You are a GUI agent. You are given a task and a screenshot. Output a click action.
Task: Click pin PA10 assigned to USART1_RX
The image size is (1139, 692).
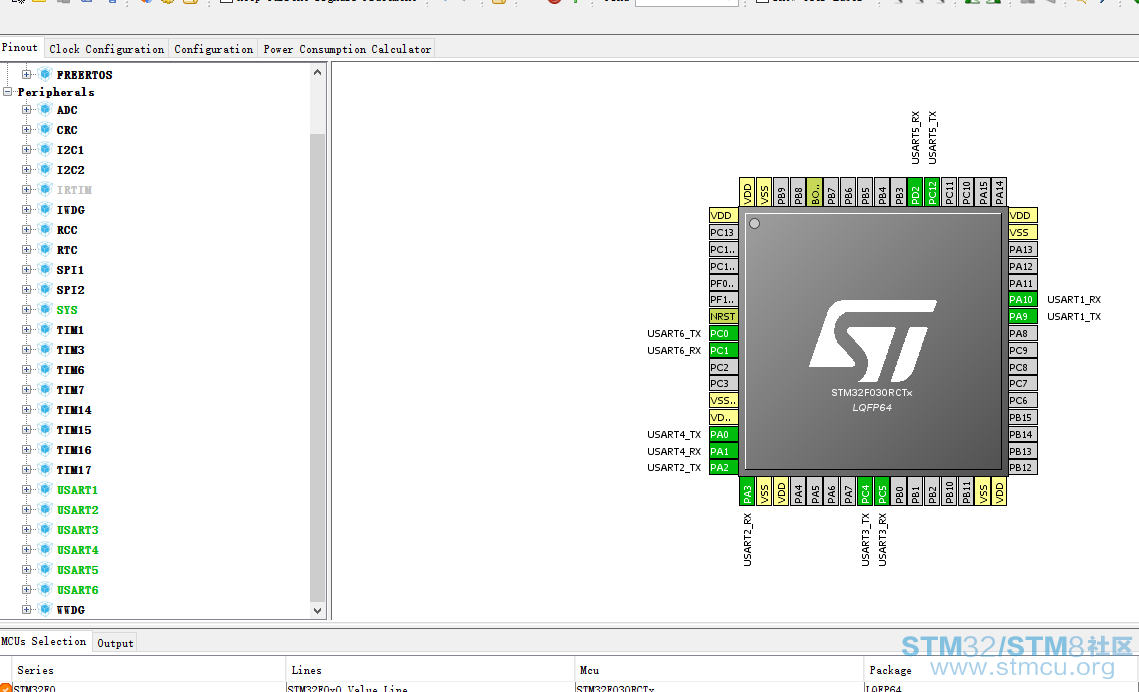1022,299
